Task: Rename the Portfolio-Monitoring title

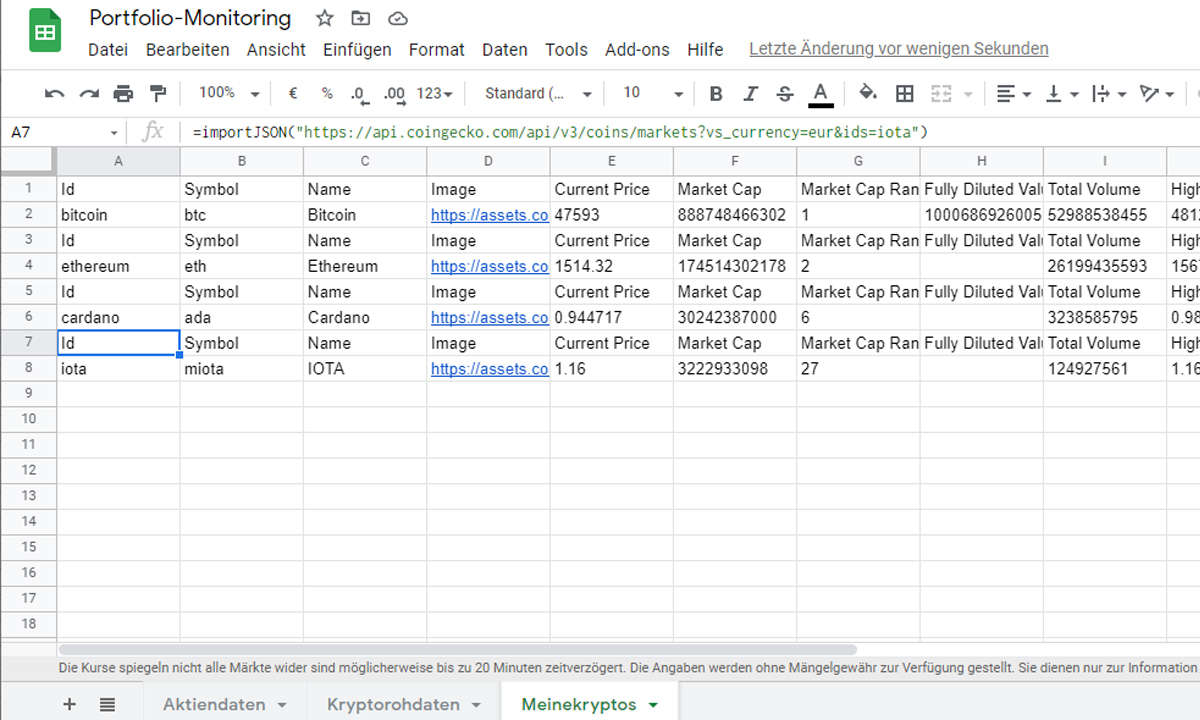Action: point(190,18)
